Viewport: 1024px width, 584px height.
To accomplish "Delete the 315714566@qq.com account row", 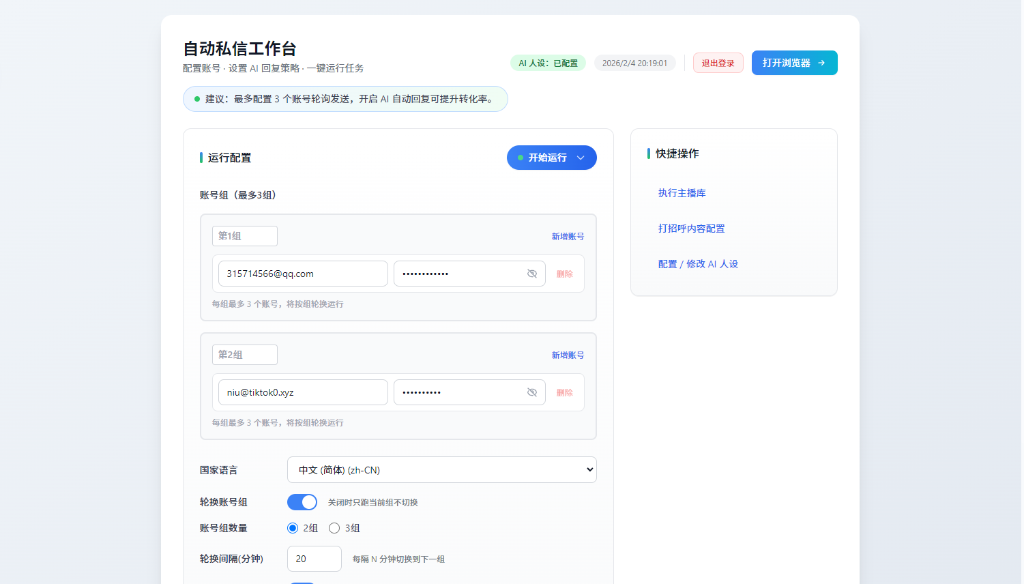I will (x=565, y=274).
